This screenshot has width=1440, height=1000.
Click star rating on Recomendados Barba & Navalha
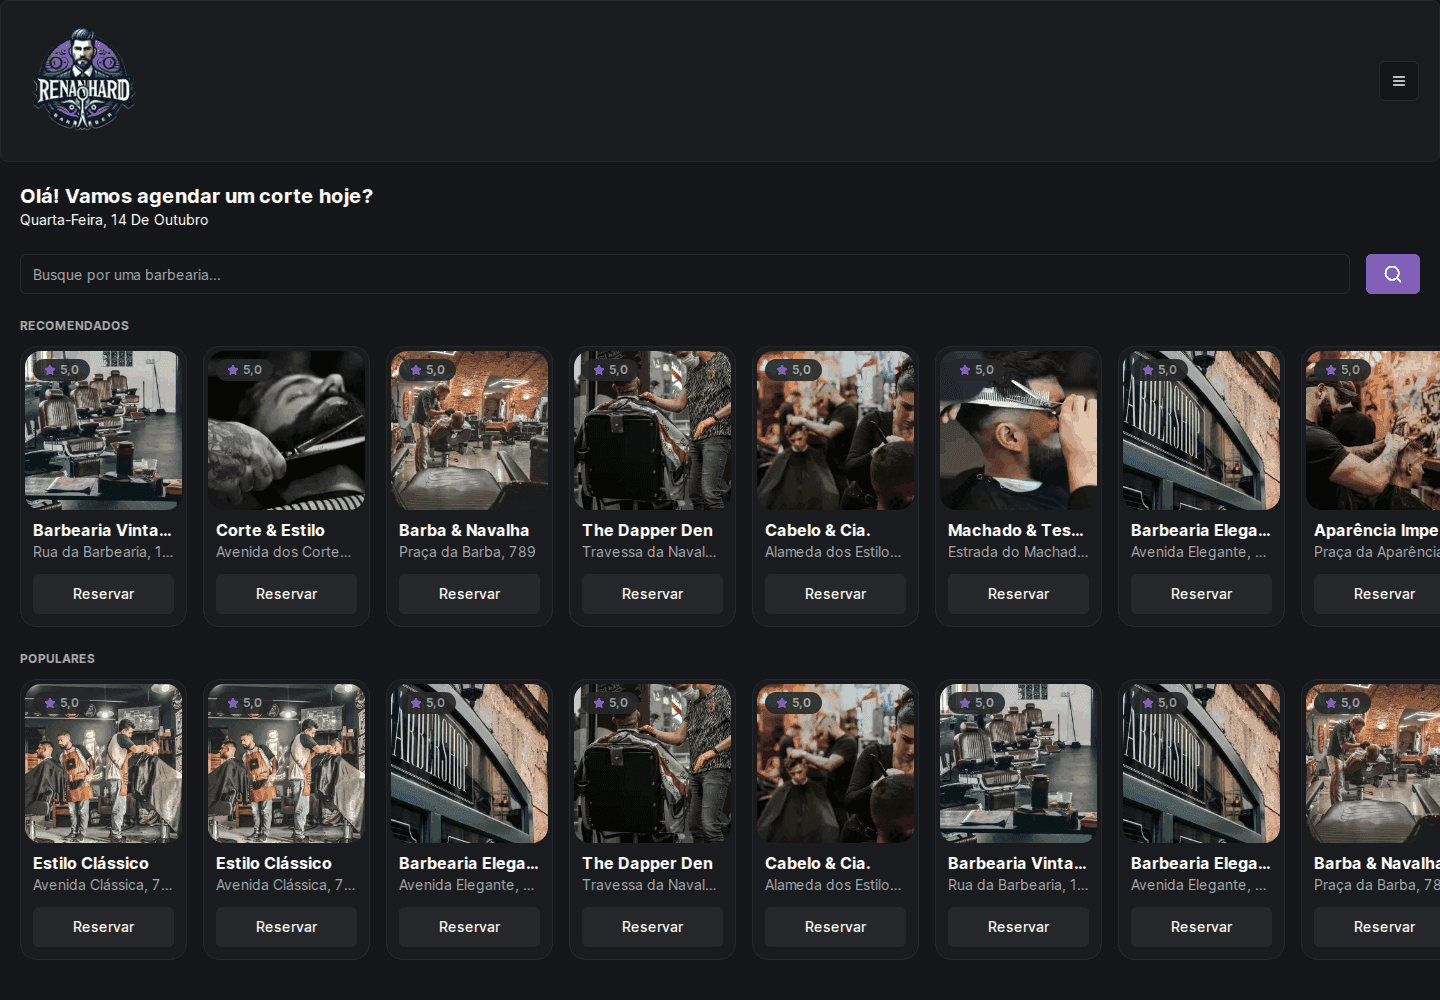click(x=428, y=370)
